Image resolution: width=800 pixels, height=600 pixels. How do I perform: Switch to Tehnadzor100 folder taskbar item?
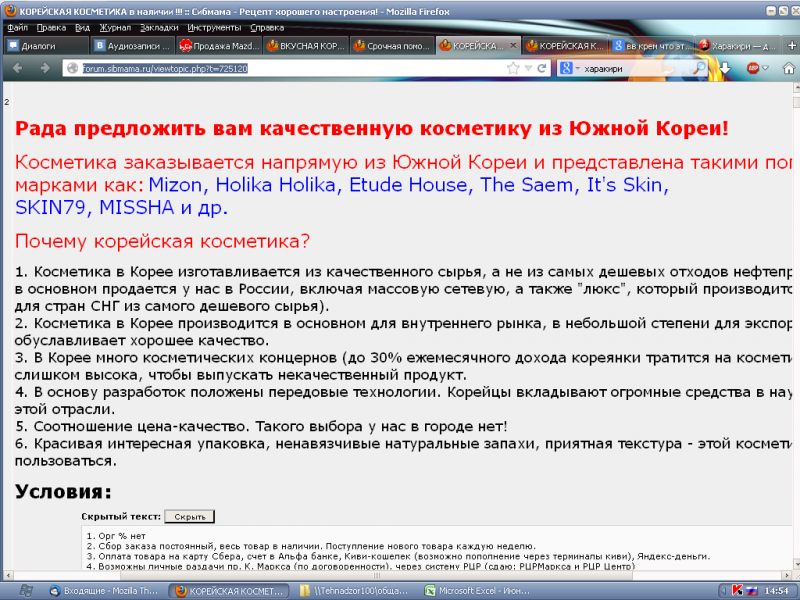pos(354,591)
